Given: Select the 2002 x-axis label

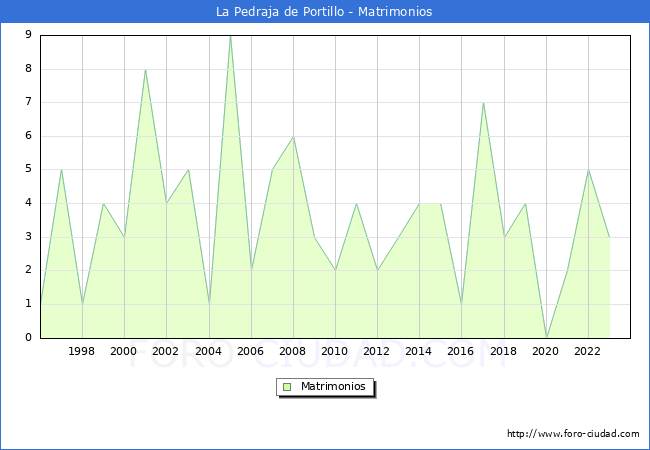Looking at the screenshot, I should [x=165, y=351].
